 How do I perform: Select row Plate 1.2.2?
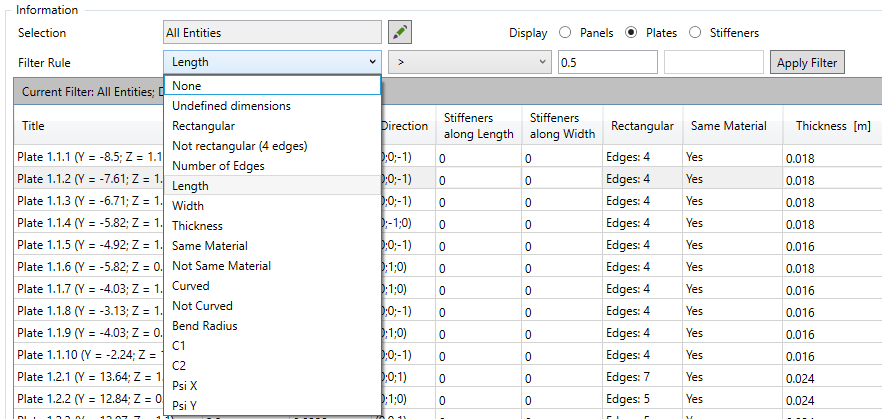(89, 398)
